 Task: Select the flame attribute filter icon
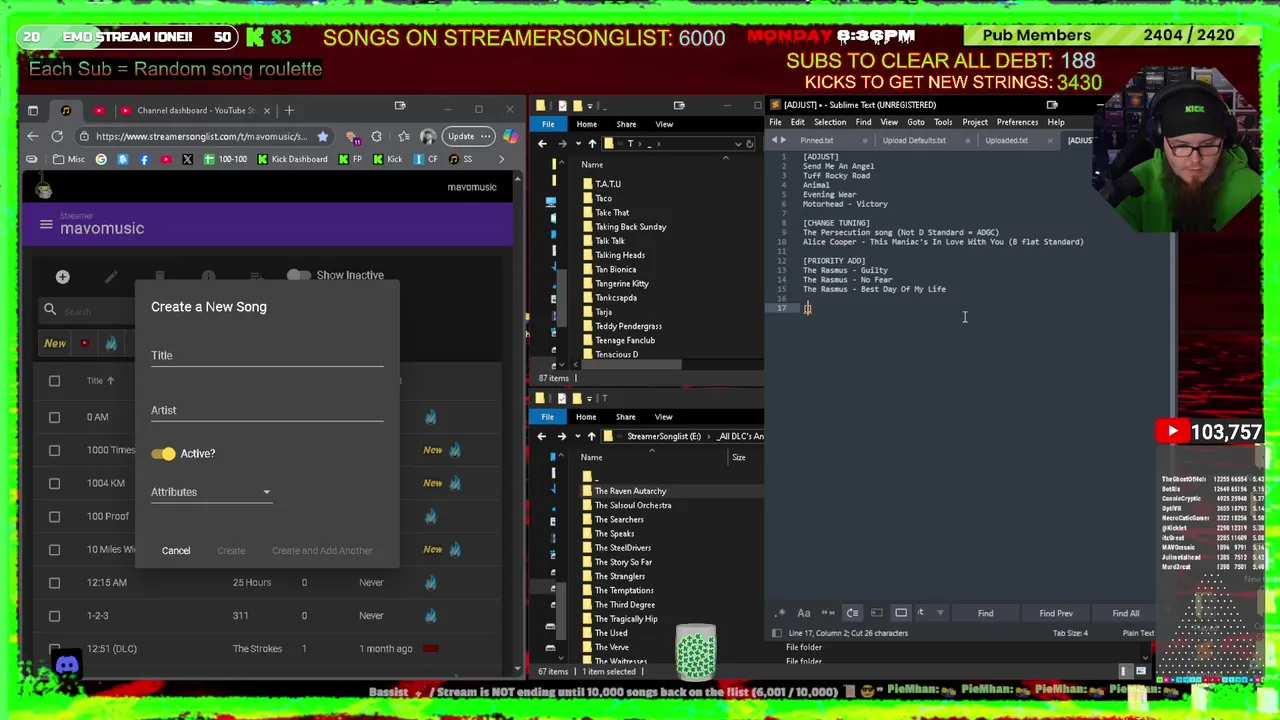(111, 343)
